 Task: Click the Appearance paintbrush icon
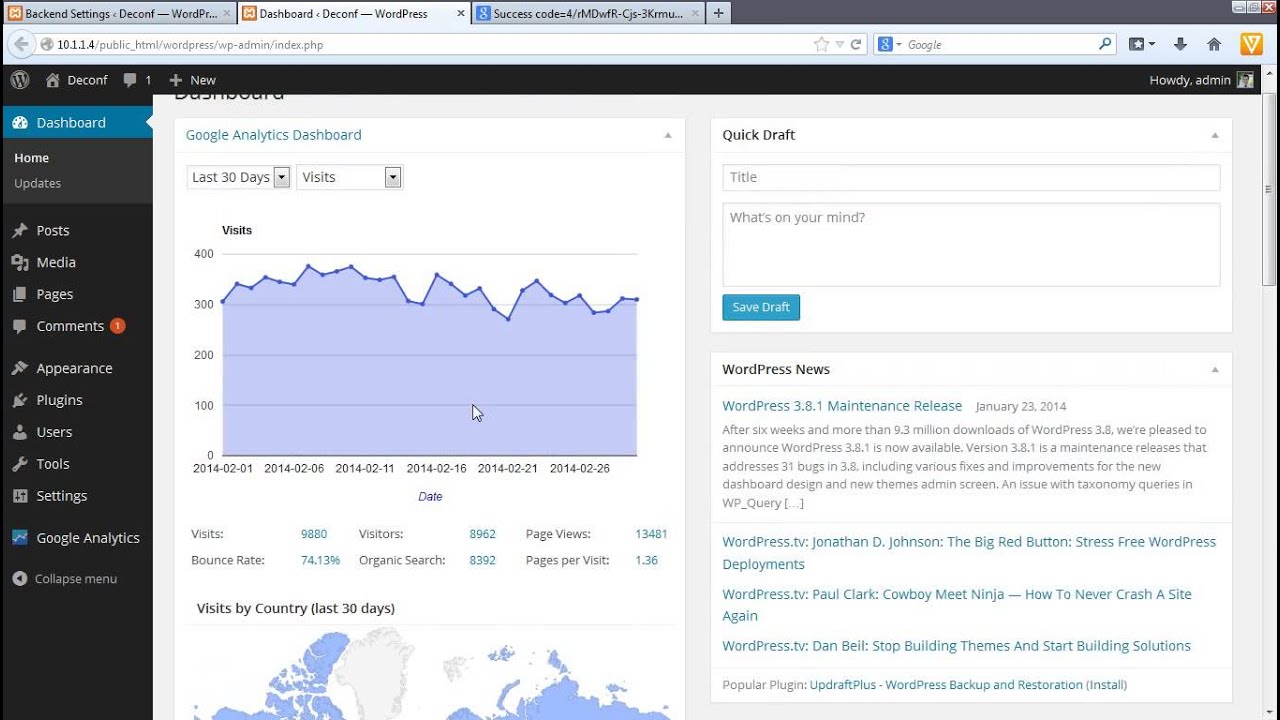click(20, 368)
